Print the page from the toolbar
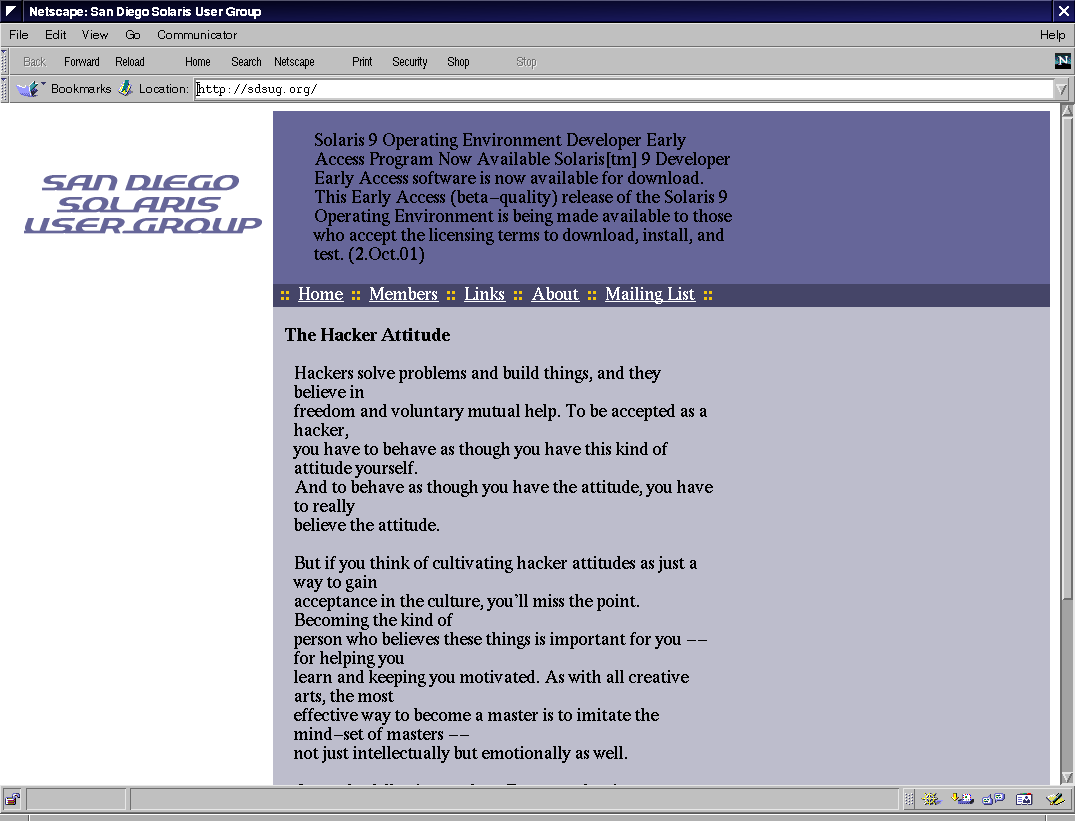The height and width of the screenshot is (821, 1075). 362,62
